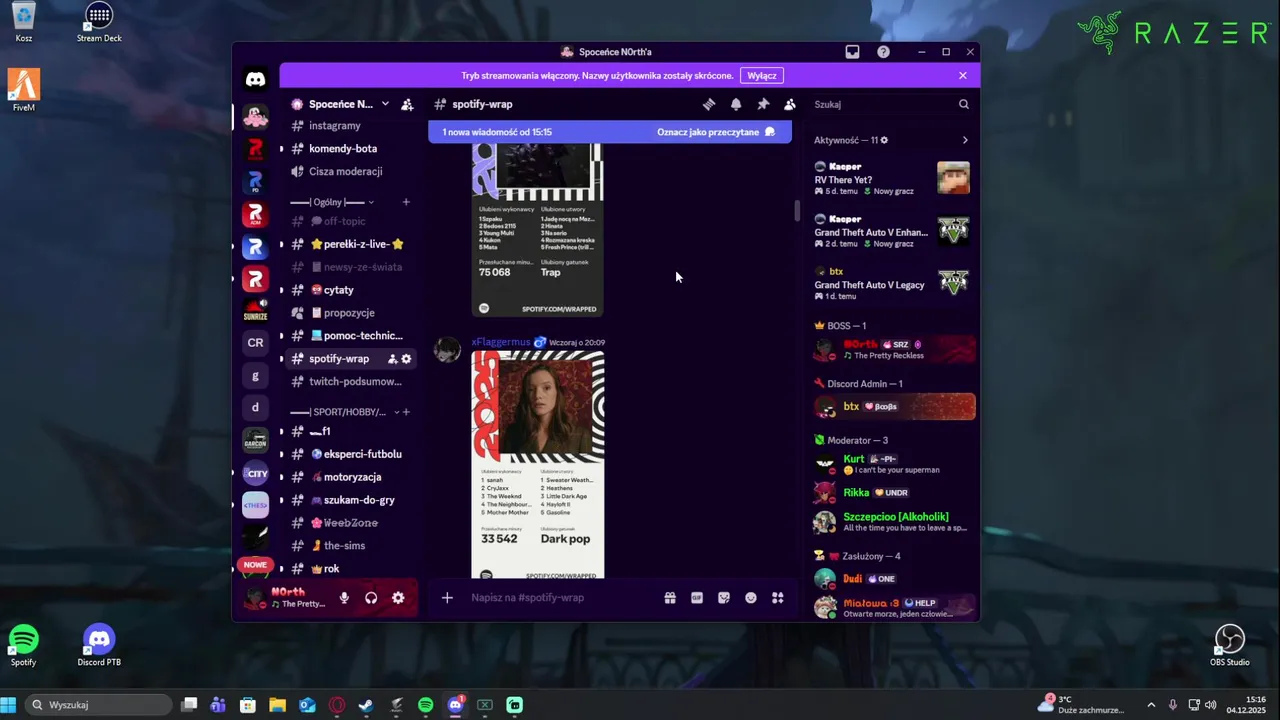Open Kacper's RV There Yet? activity card
The image size is (1280, 720).
[892, 179]
